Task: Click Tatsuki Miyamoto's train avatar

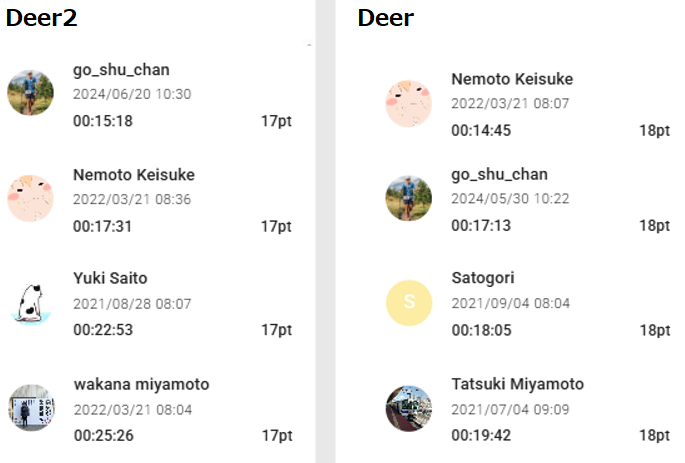Action: click(408, 408)
